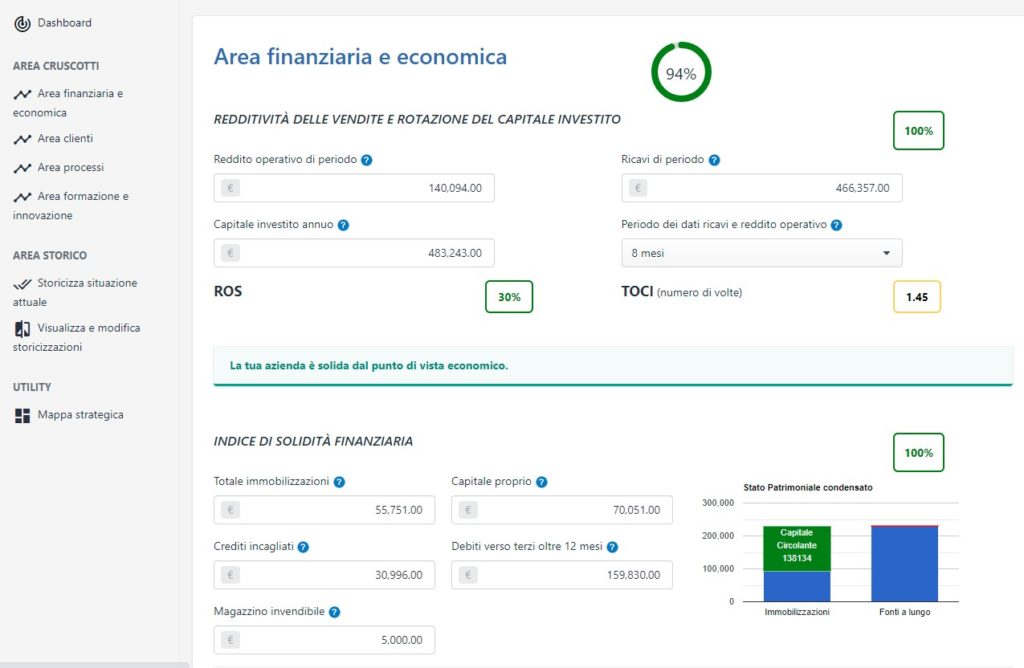Click the TOCI 1.45 value box
The height and width of the screenshot is (668, 1024).
[x=917, y=297]
